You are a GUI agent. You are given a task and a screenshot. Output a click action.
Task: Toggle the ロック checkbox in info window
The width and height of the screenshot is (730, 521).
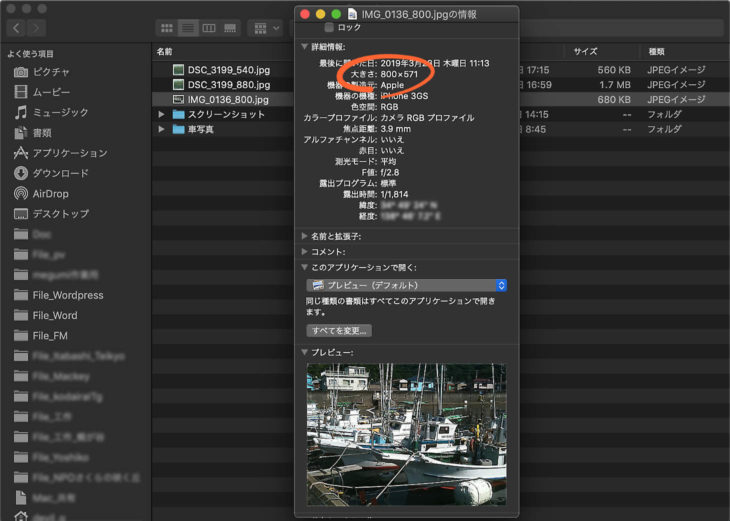click(x=330, y=28)
